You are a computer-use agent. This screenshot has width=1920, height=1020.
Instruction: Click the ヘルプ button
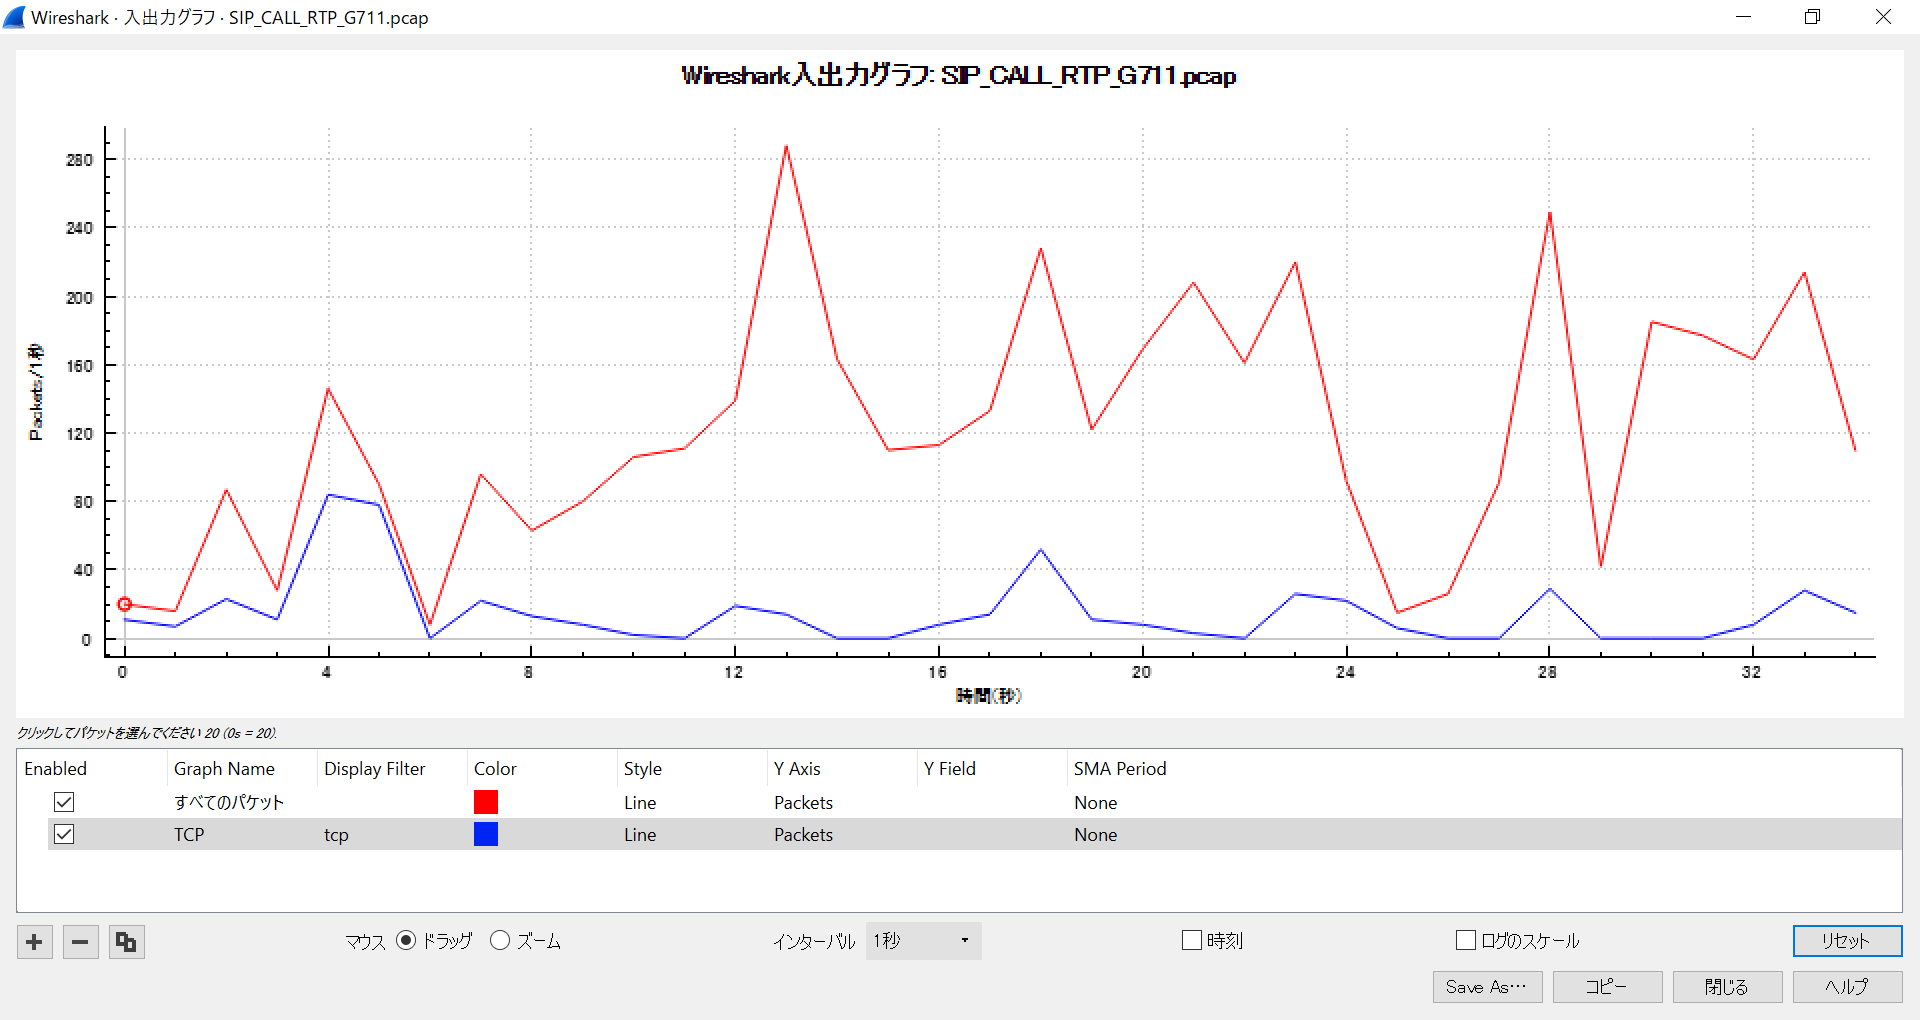coord(1847,987)
